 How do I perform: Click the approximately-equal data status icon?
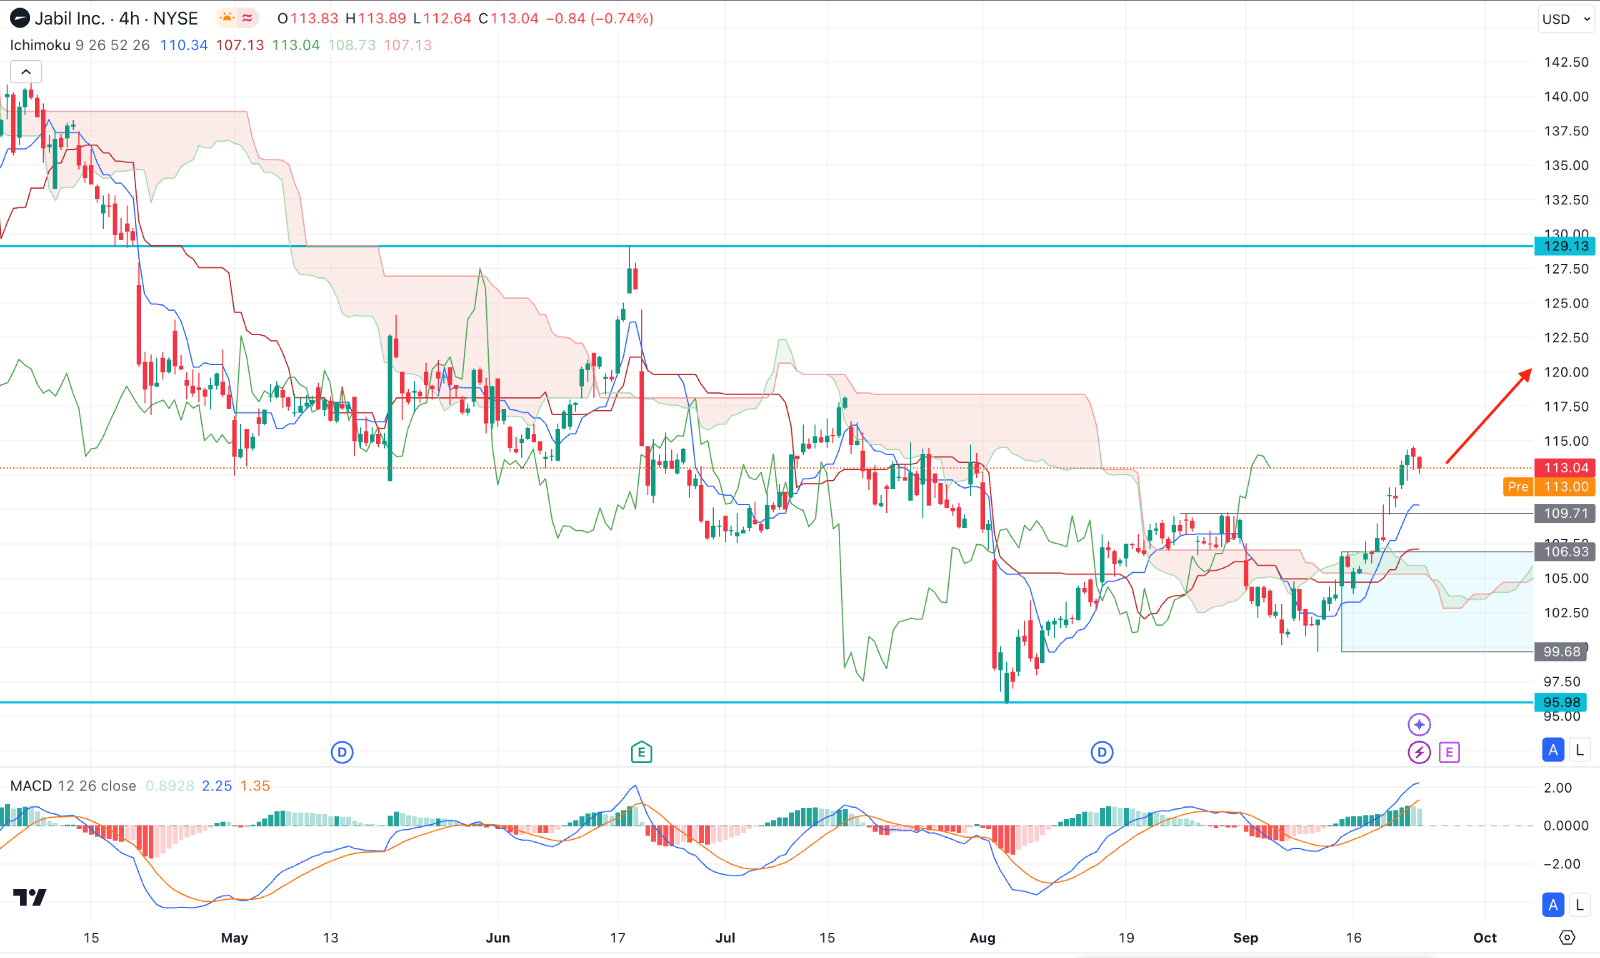247,18
